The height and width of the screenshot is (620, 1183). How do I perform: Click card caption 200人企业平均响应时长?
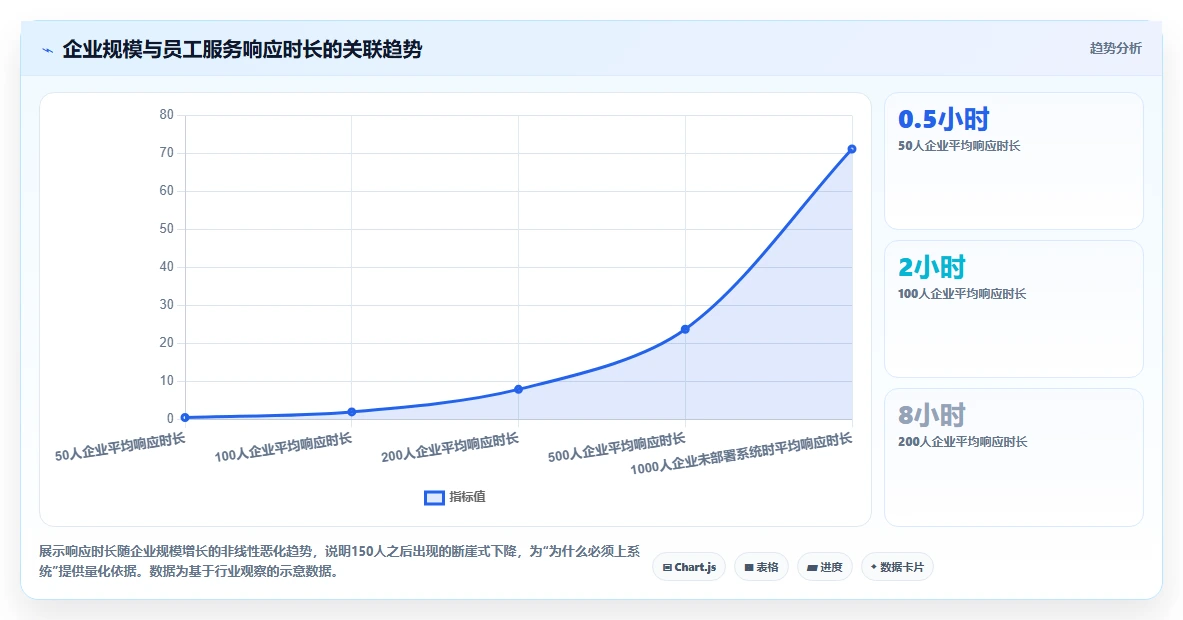[x=963, y=441]
